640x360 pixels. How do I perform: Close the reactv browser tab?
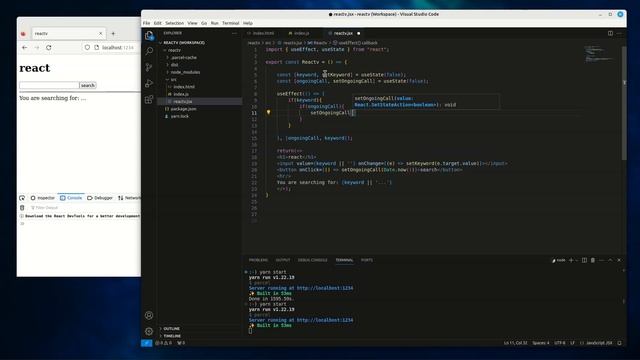click(x=100, y=33)
